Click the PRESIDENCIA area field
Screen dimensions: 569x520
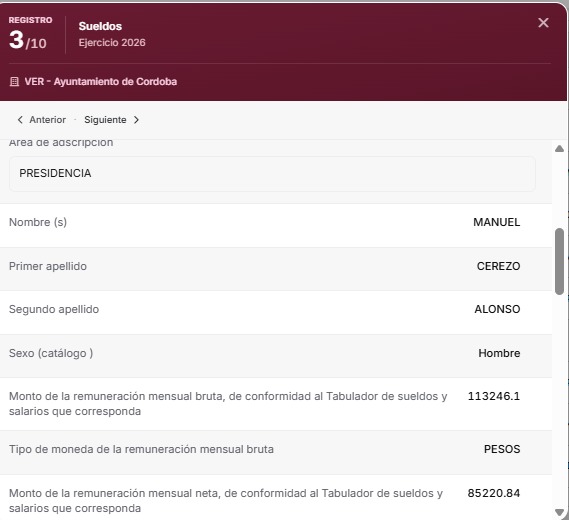click(x=272, y=173)
